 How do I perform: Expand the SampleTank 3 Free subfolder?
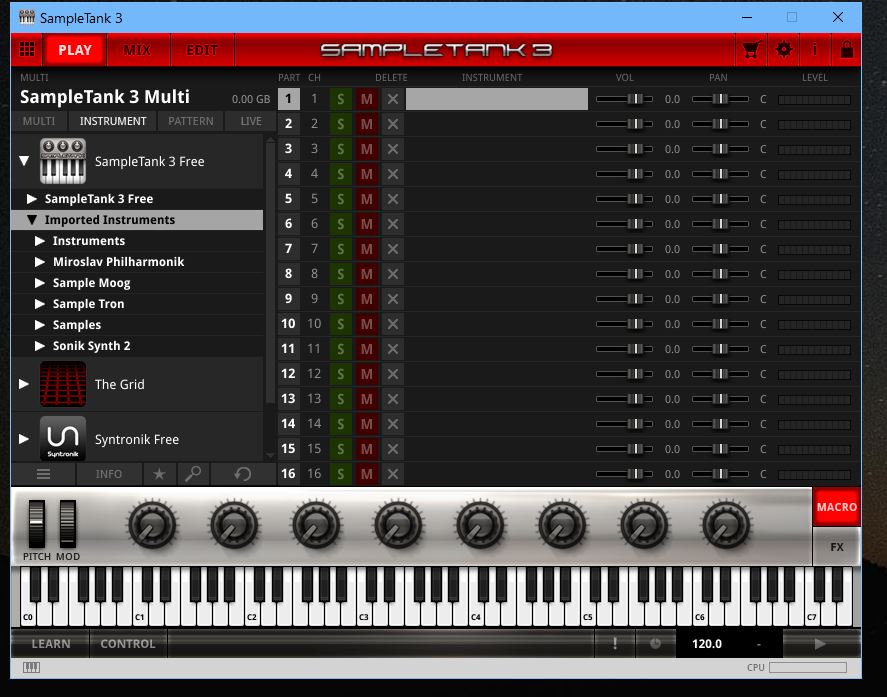click(x=32, y=199)
